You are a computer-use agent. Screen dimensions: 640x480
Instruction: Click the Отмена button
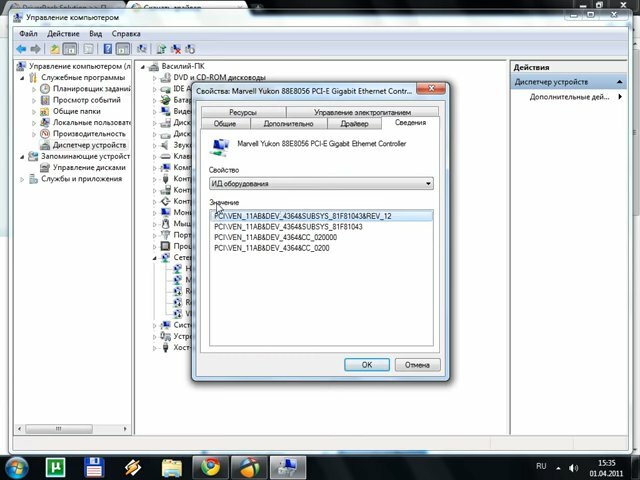coord(417,364)
